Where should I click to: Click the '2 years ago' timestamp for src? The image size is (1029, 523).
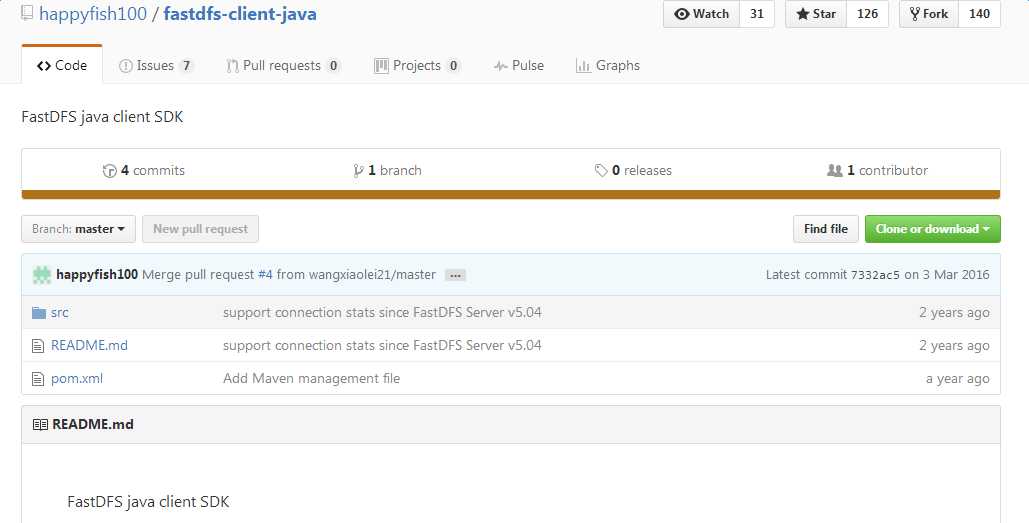click(x=954, y=312)
